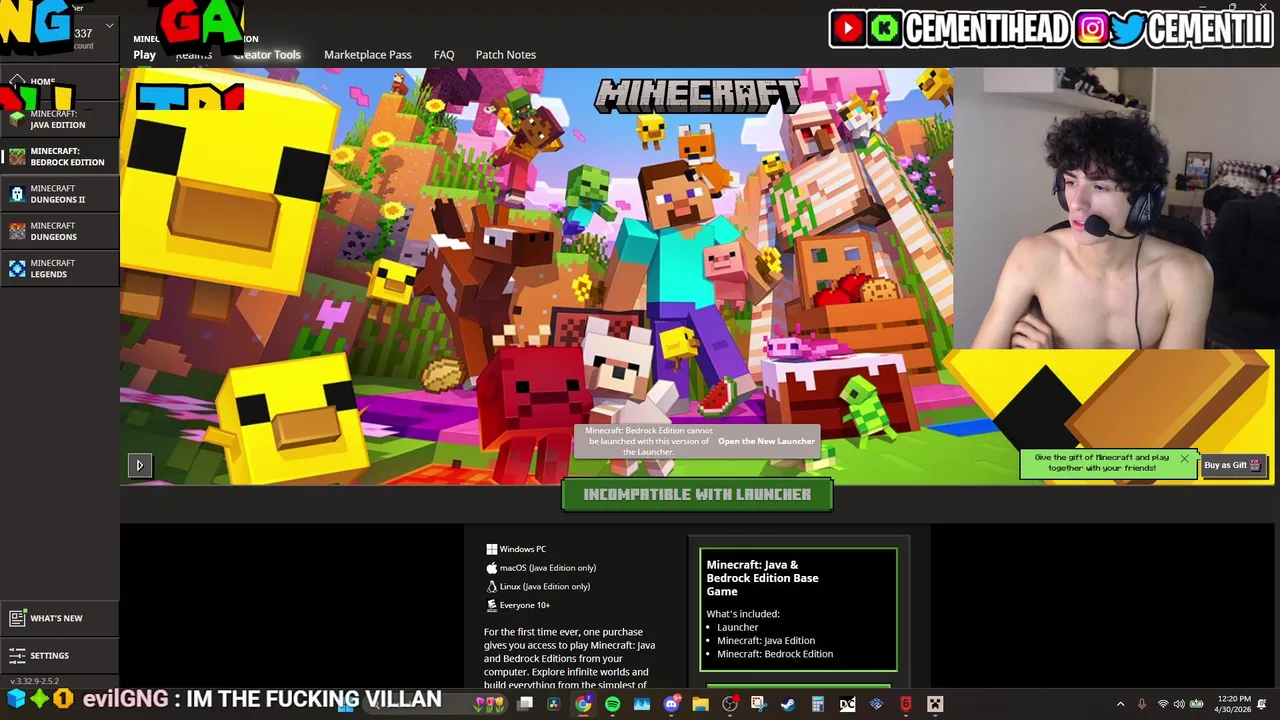Open the red 6 app on taskbar
Viewport: 1280px width, 720px height.
tap(906, 704)
